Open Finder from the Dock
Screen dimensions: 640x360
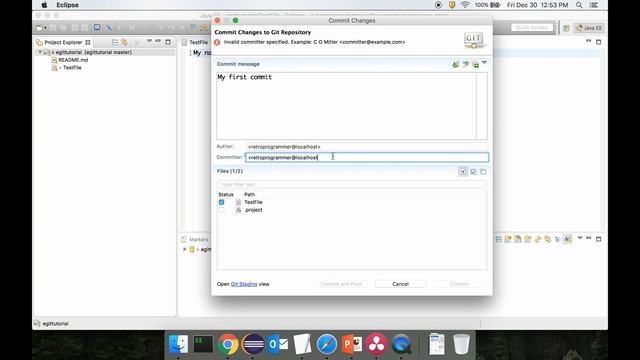pyautogui.click(x=178, y=344)
